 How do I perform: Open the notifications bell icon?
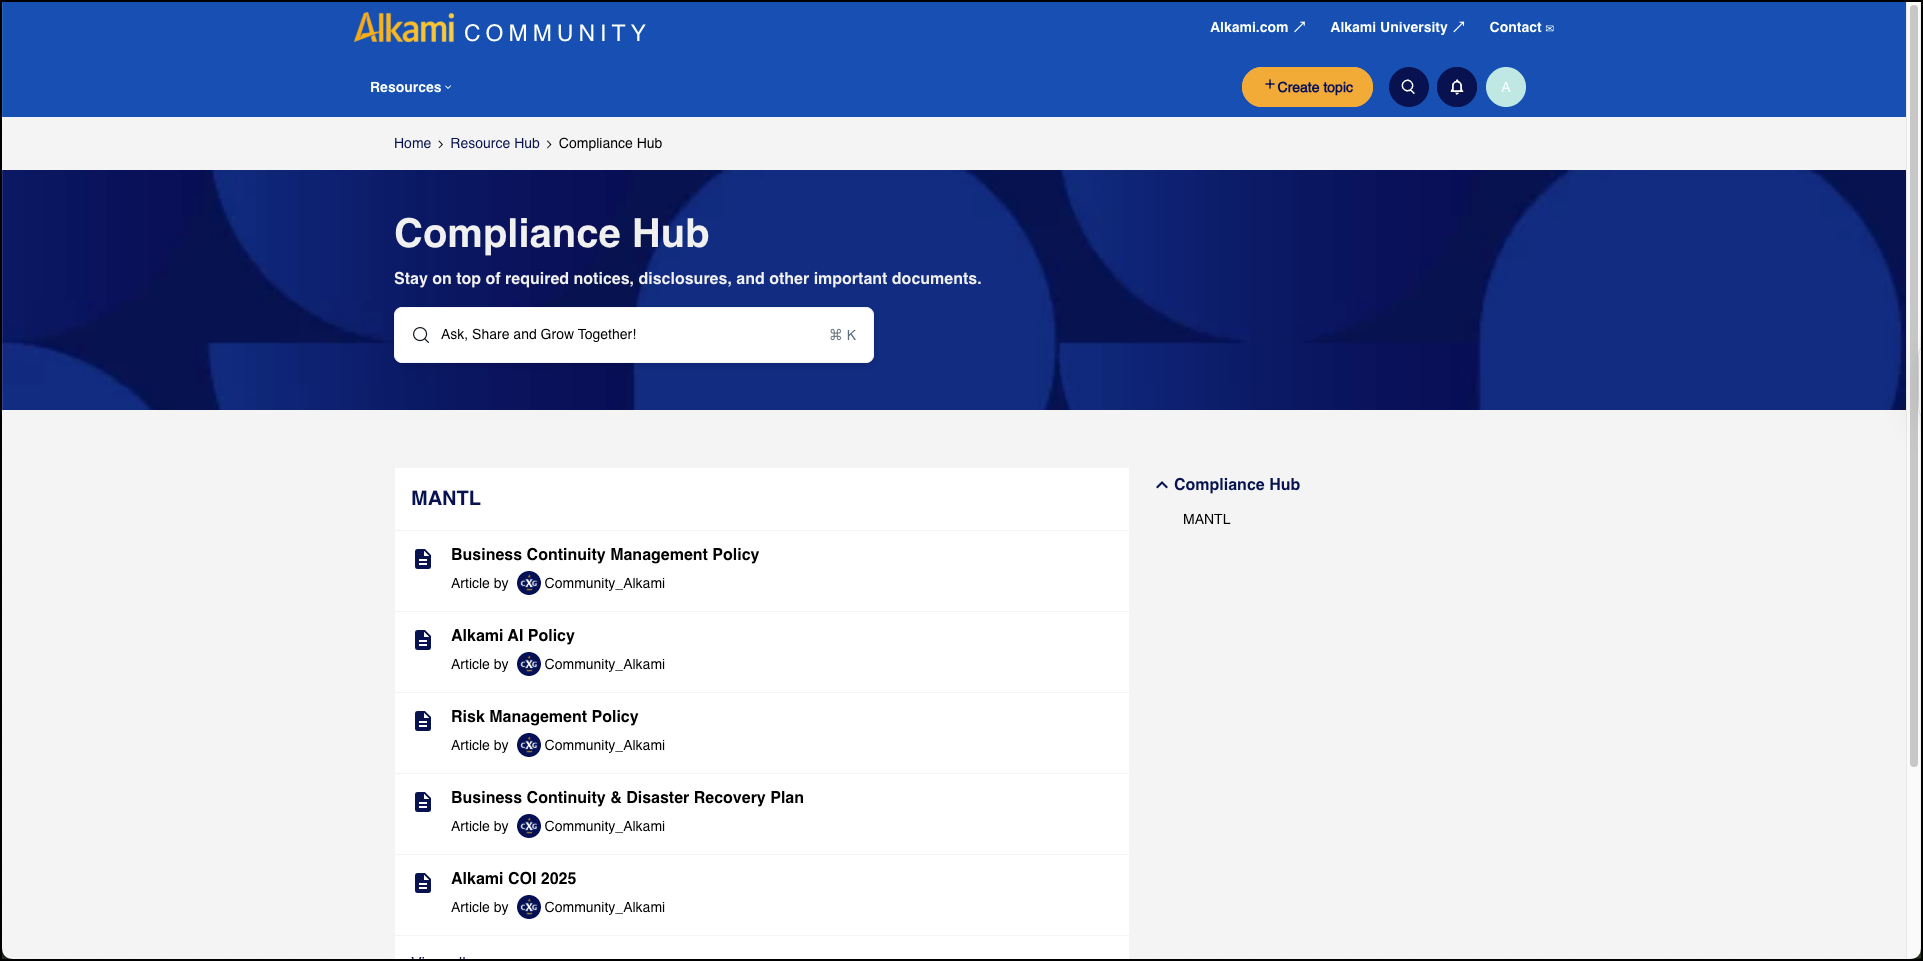[x=1456, y=87]
